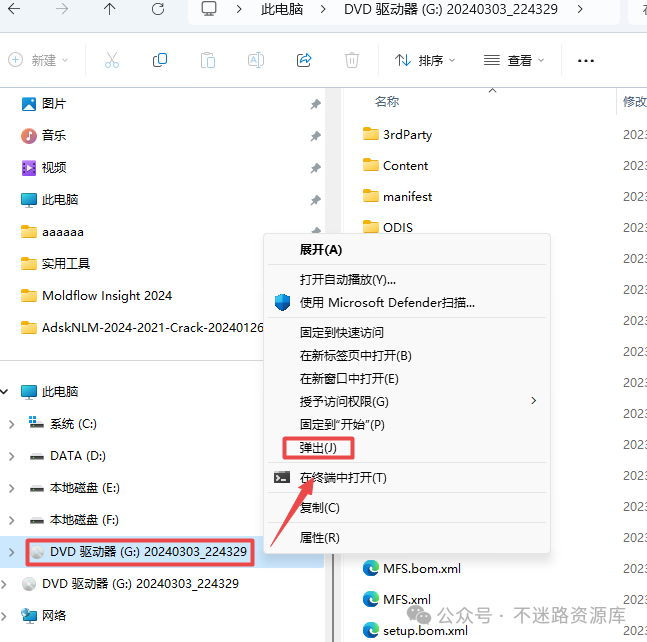The height and width of the screenshot is (642, 647).
Task: Open AdskNLM-2024-2021-Crack folder in sidebar
Action: (142, 328)
